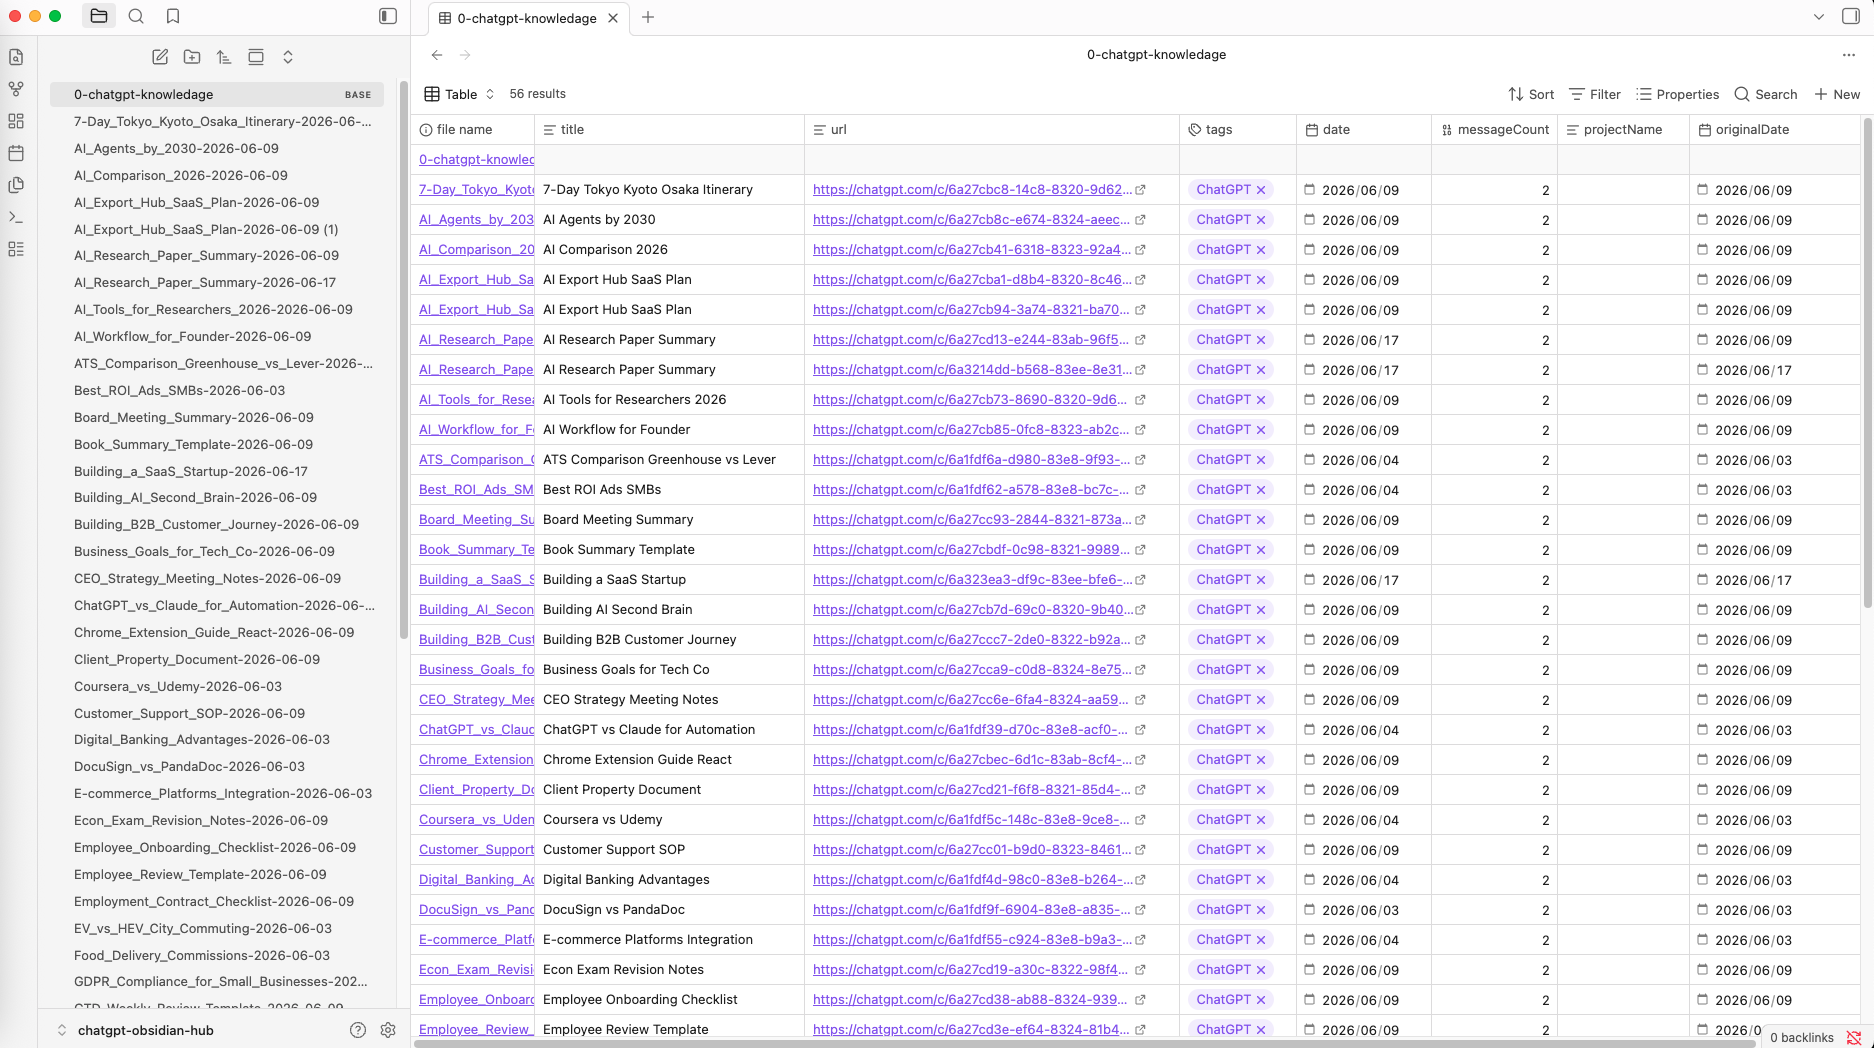Open the help question mark icon
Screen dimensions: 1874x1048
pos(358,1030)
